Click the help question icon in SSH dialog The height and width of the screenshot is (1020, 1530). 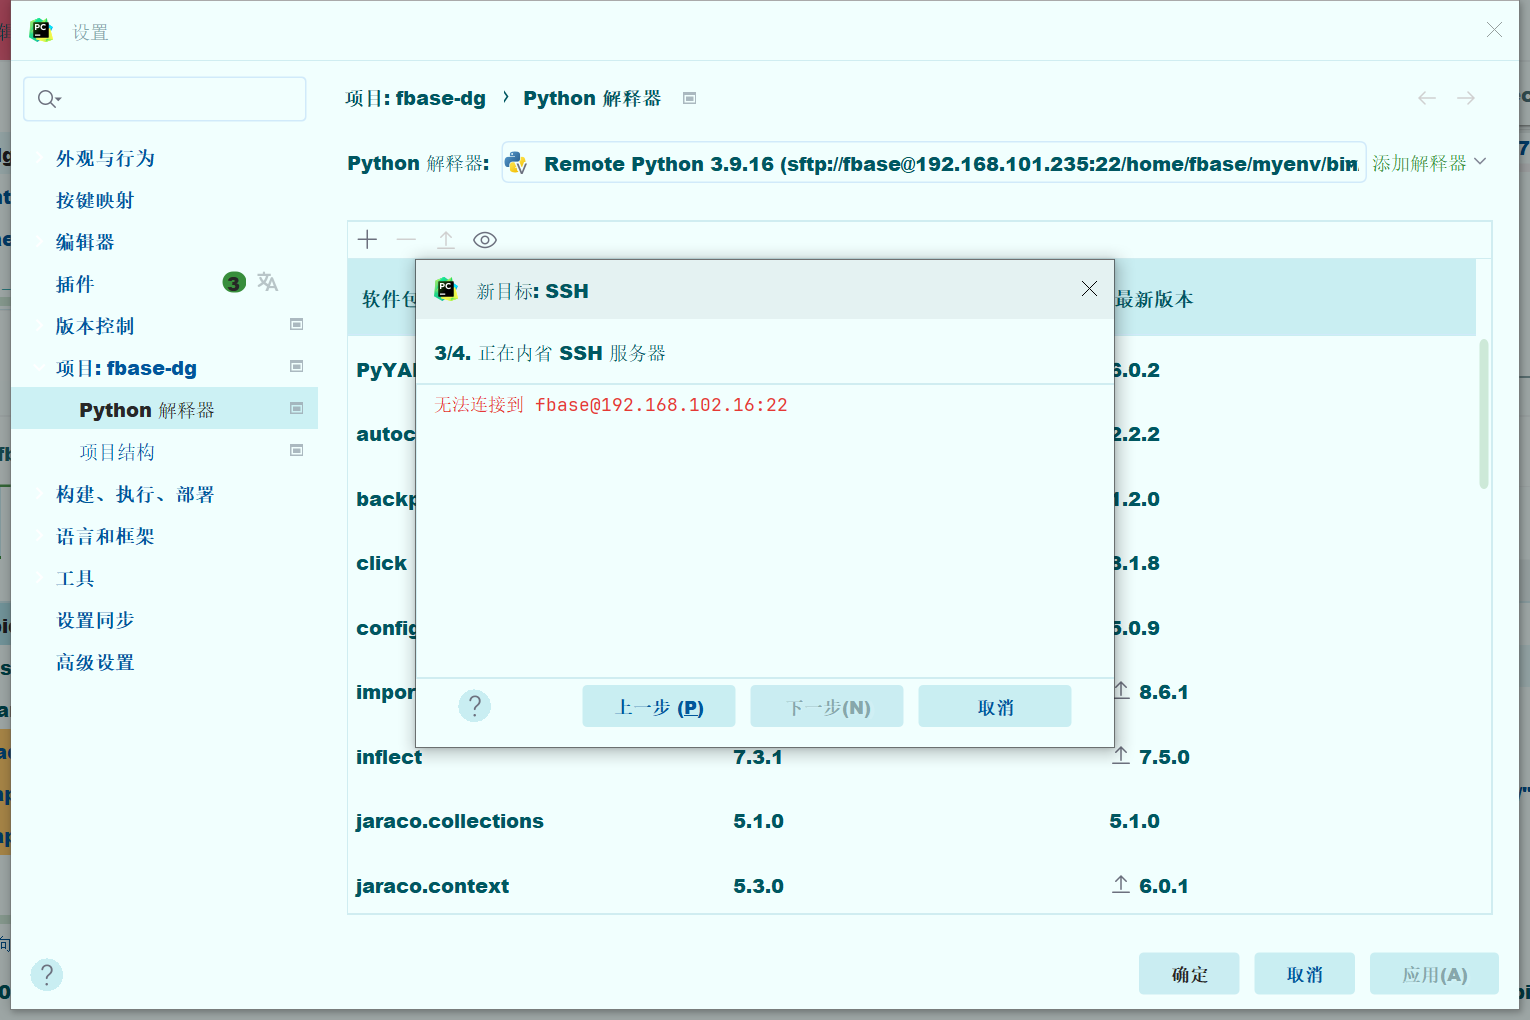475,706
